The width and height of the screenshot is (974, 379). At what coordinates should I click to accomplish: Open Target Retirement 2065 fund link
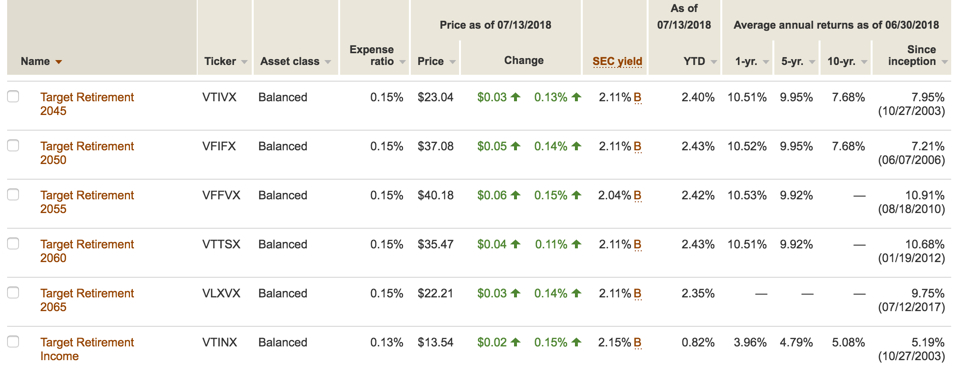click(x=87, y=300)
